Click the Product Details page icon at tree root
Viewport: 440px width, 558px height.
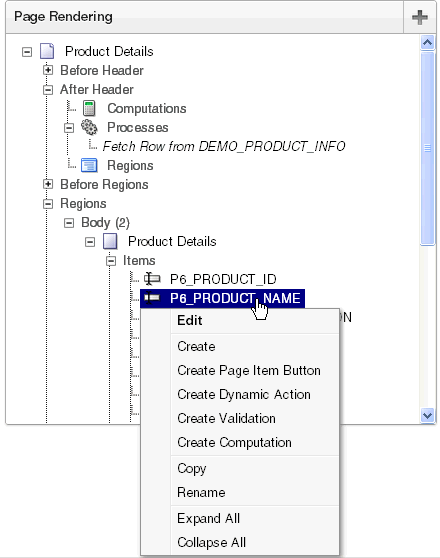[x=47, y=51]
